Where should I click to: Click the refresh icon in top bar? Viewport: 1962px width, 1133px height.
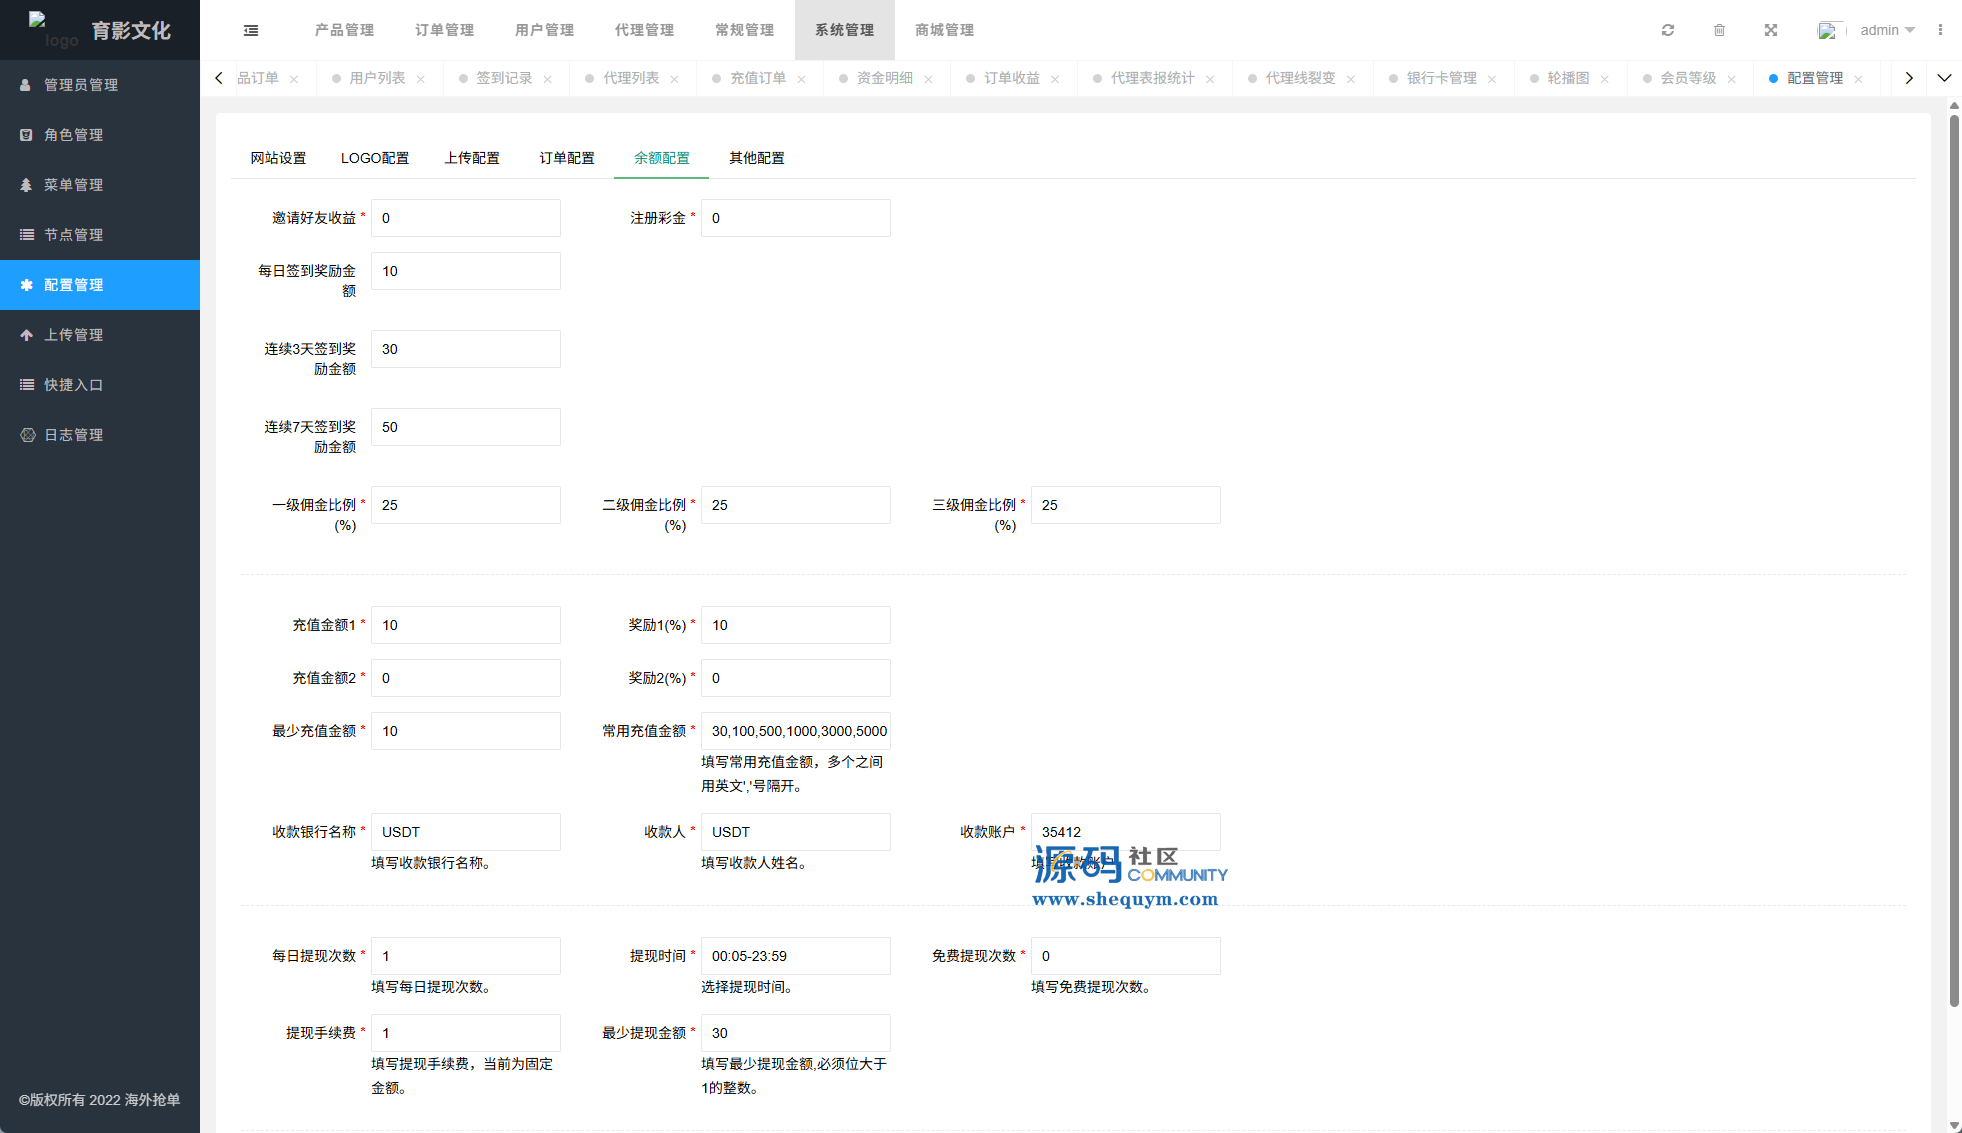1668,30
